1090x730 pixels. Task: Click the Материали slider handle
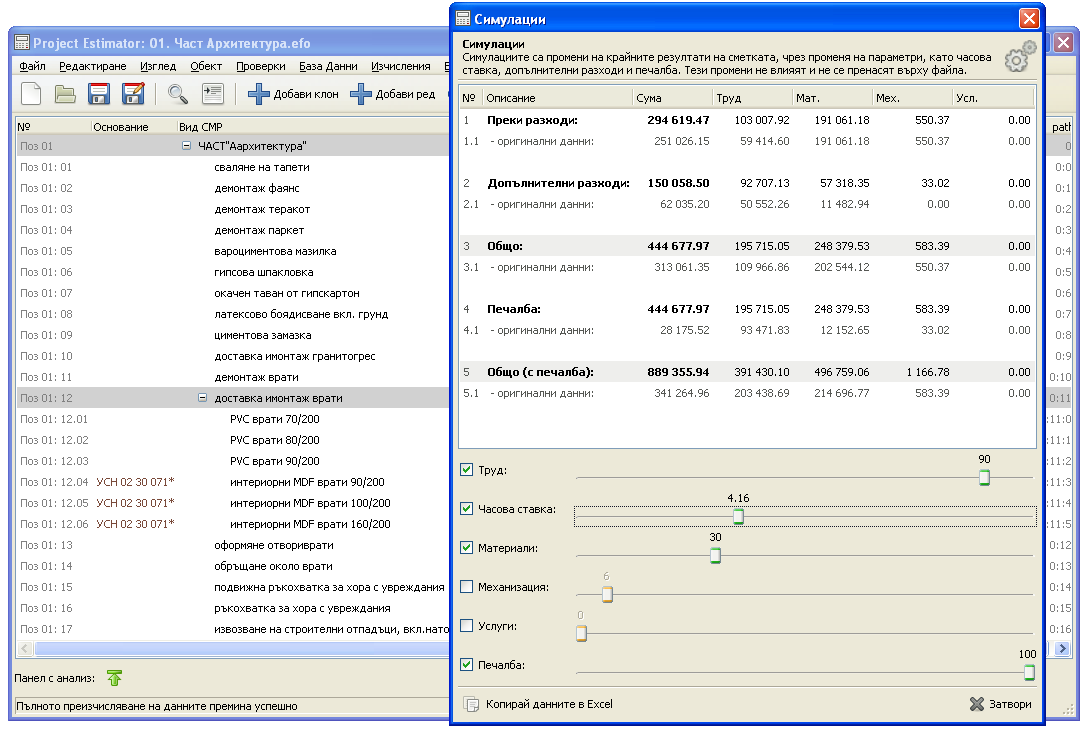[x=715, y=556]
